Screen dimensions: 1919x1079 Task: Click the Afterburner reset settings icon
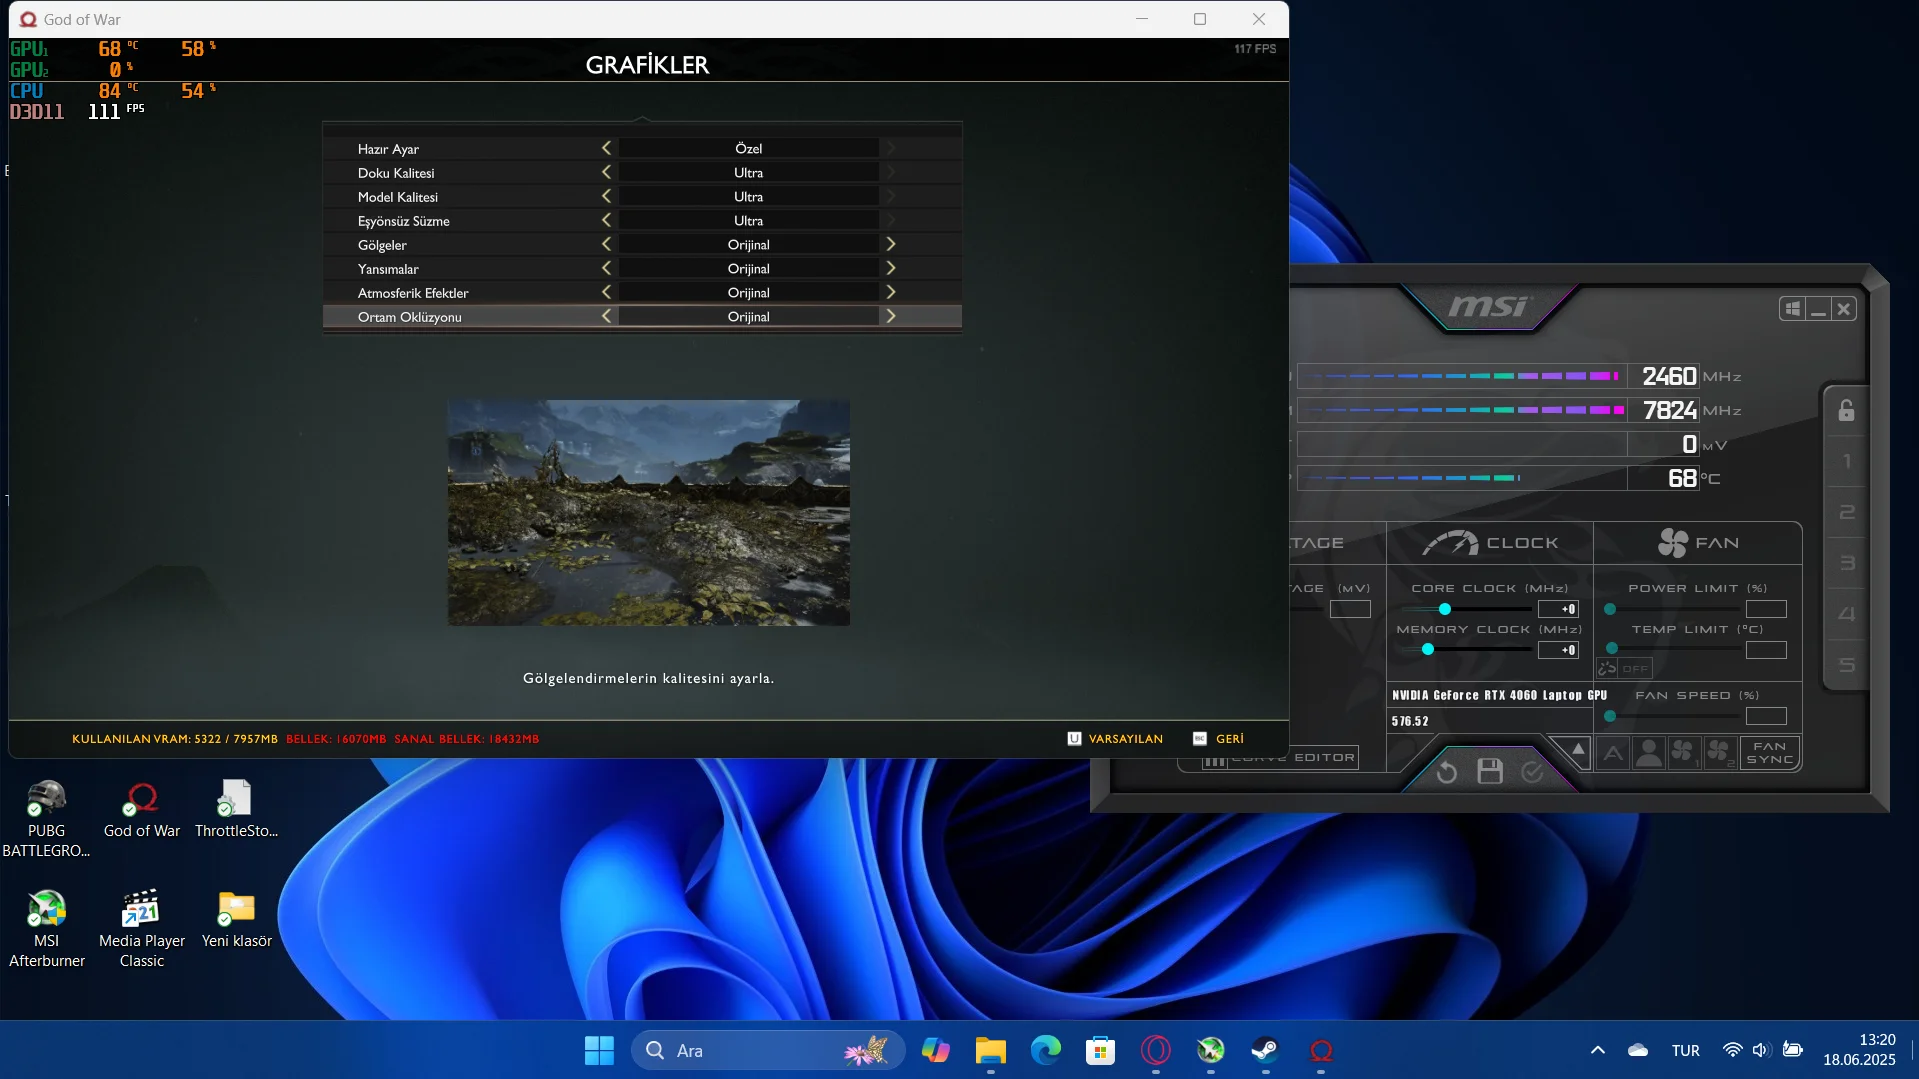click(x=1446, y=772)
